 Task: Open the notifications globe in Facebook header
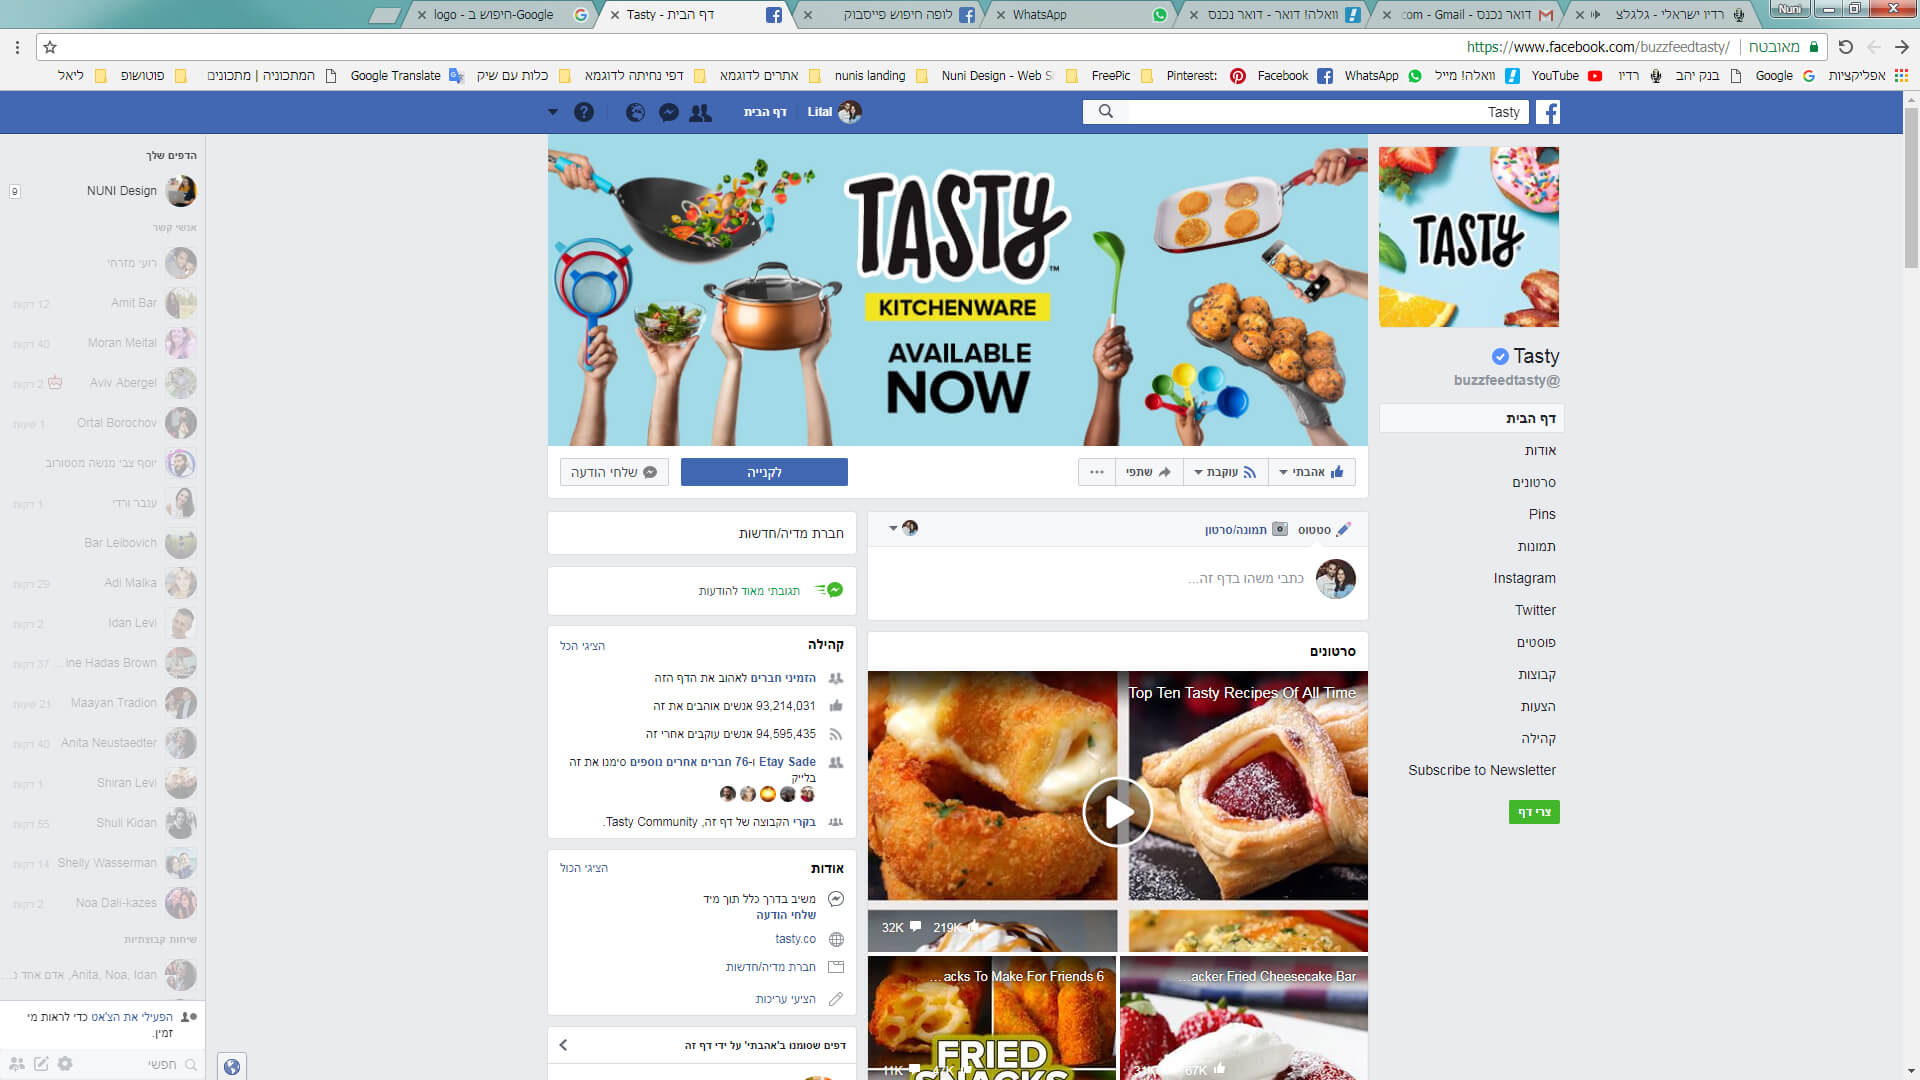[x=635, y=112]
